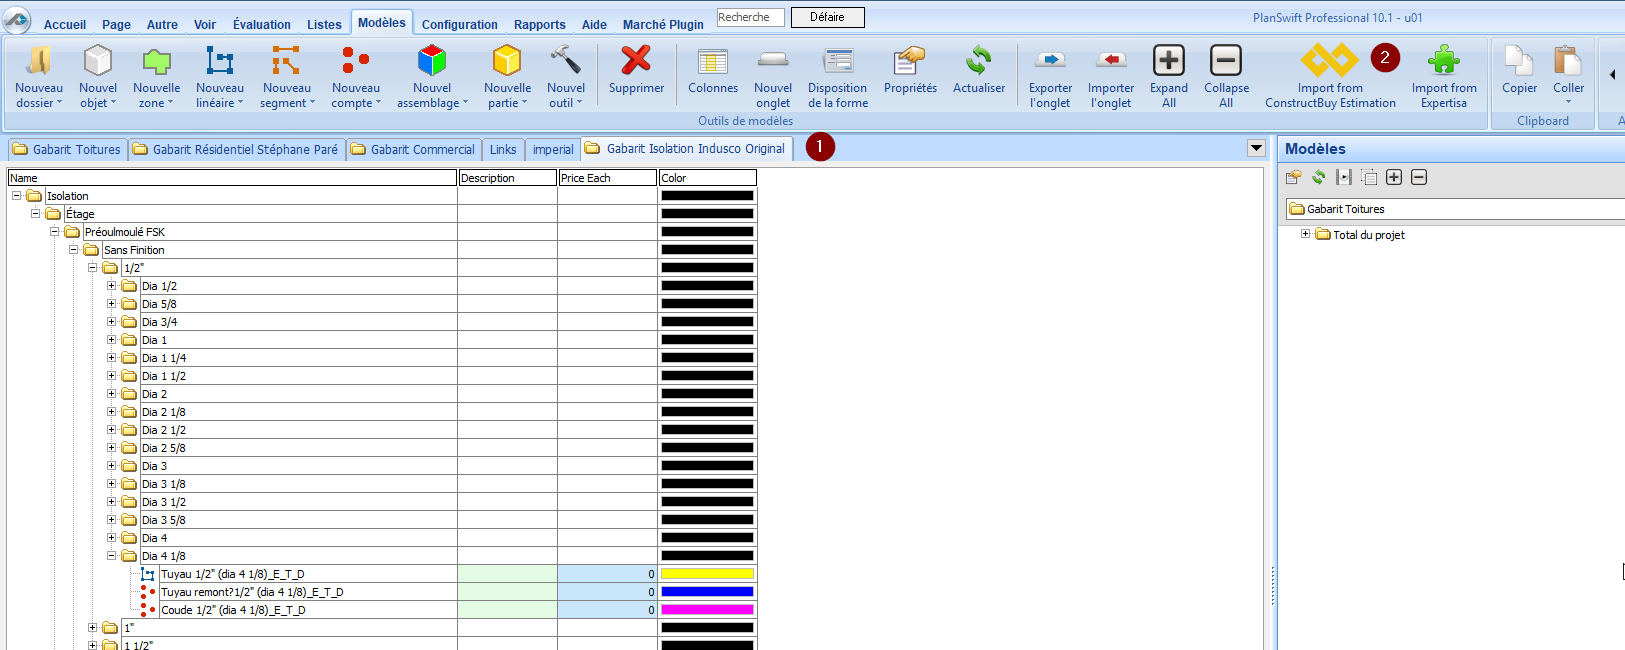Screen dimensions: 1625x650
Task: Click the Actualiser refresh icon
Action: coord(978,62)
